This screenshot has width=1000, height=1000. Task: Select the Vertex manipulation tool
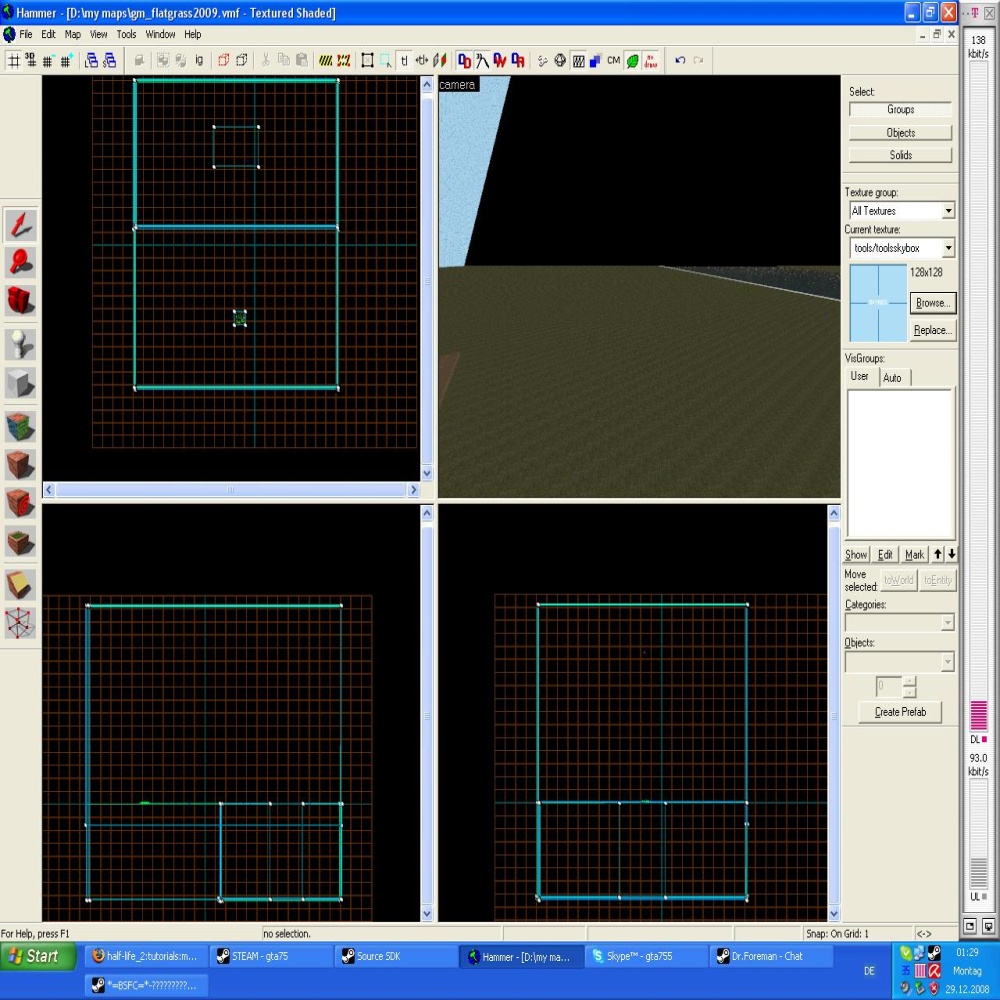tap(20, 623)
